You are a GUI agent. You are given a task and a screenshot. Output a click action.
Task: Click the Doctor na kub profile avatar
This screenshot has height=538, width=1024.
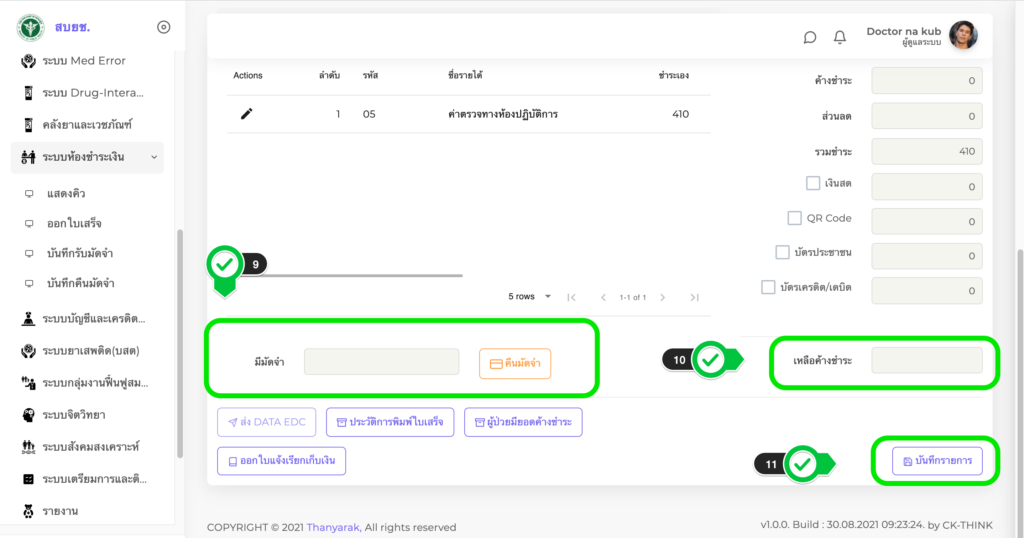pos(963,36)
